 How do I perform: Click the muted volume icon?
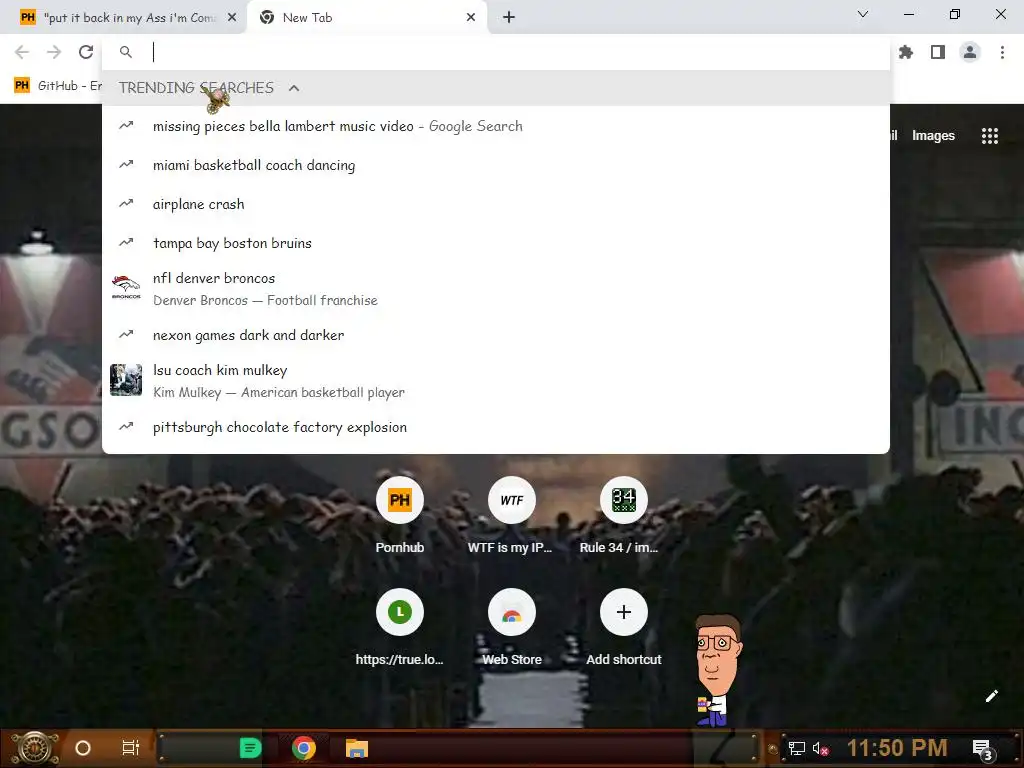pyautogui.click(x=820, y=748)
